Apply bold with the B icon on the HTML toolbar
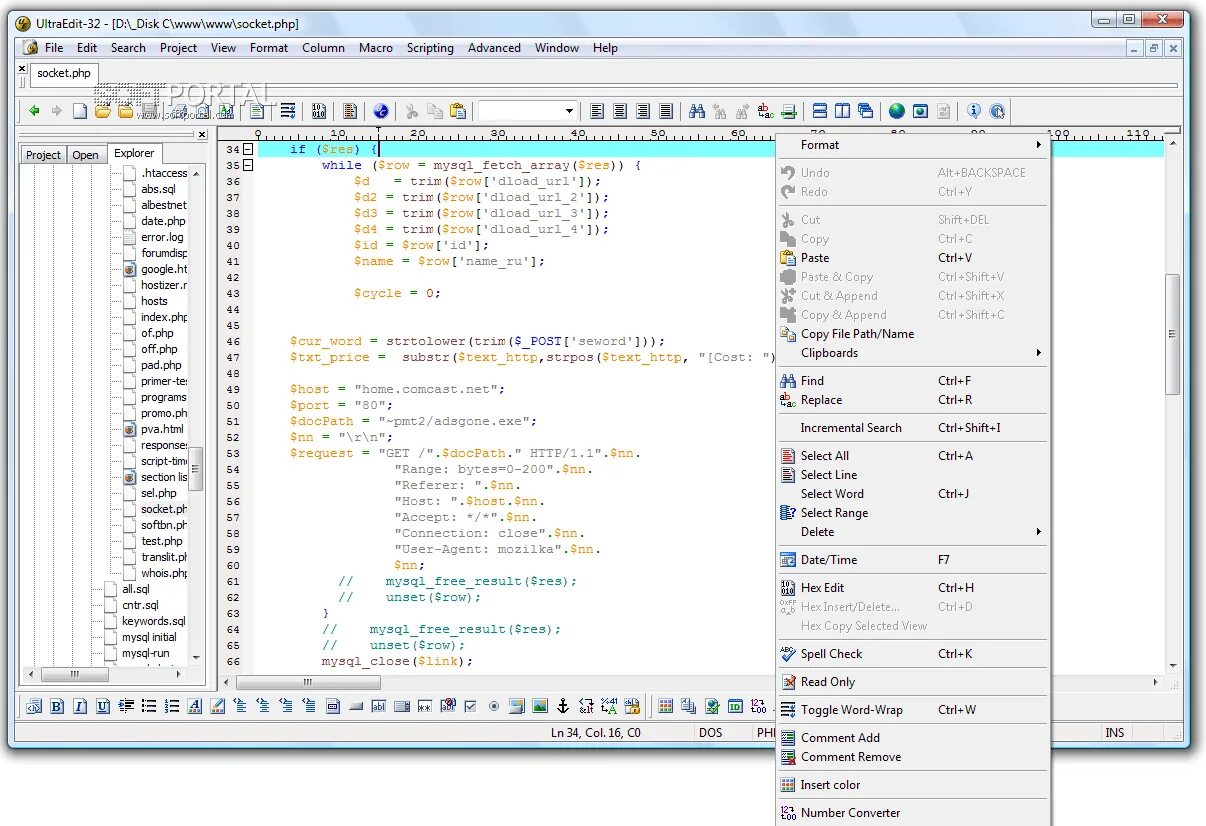 57,706
